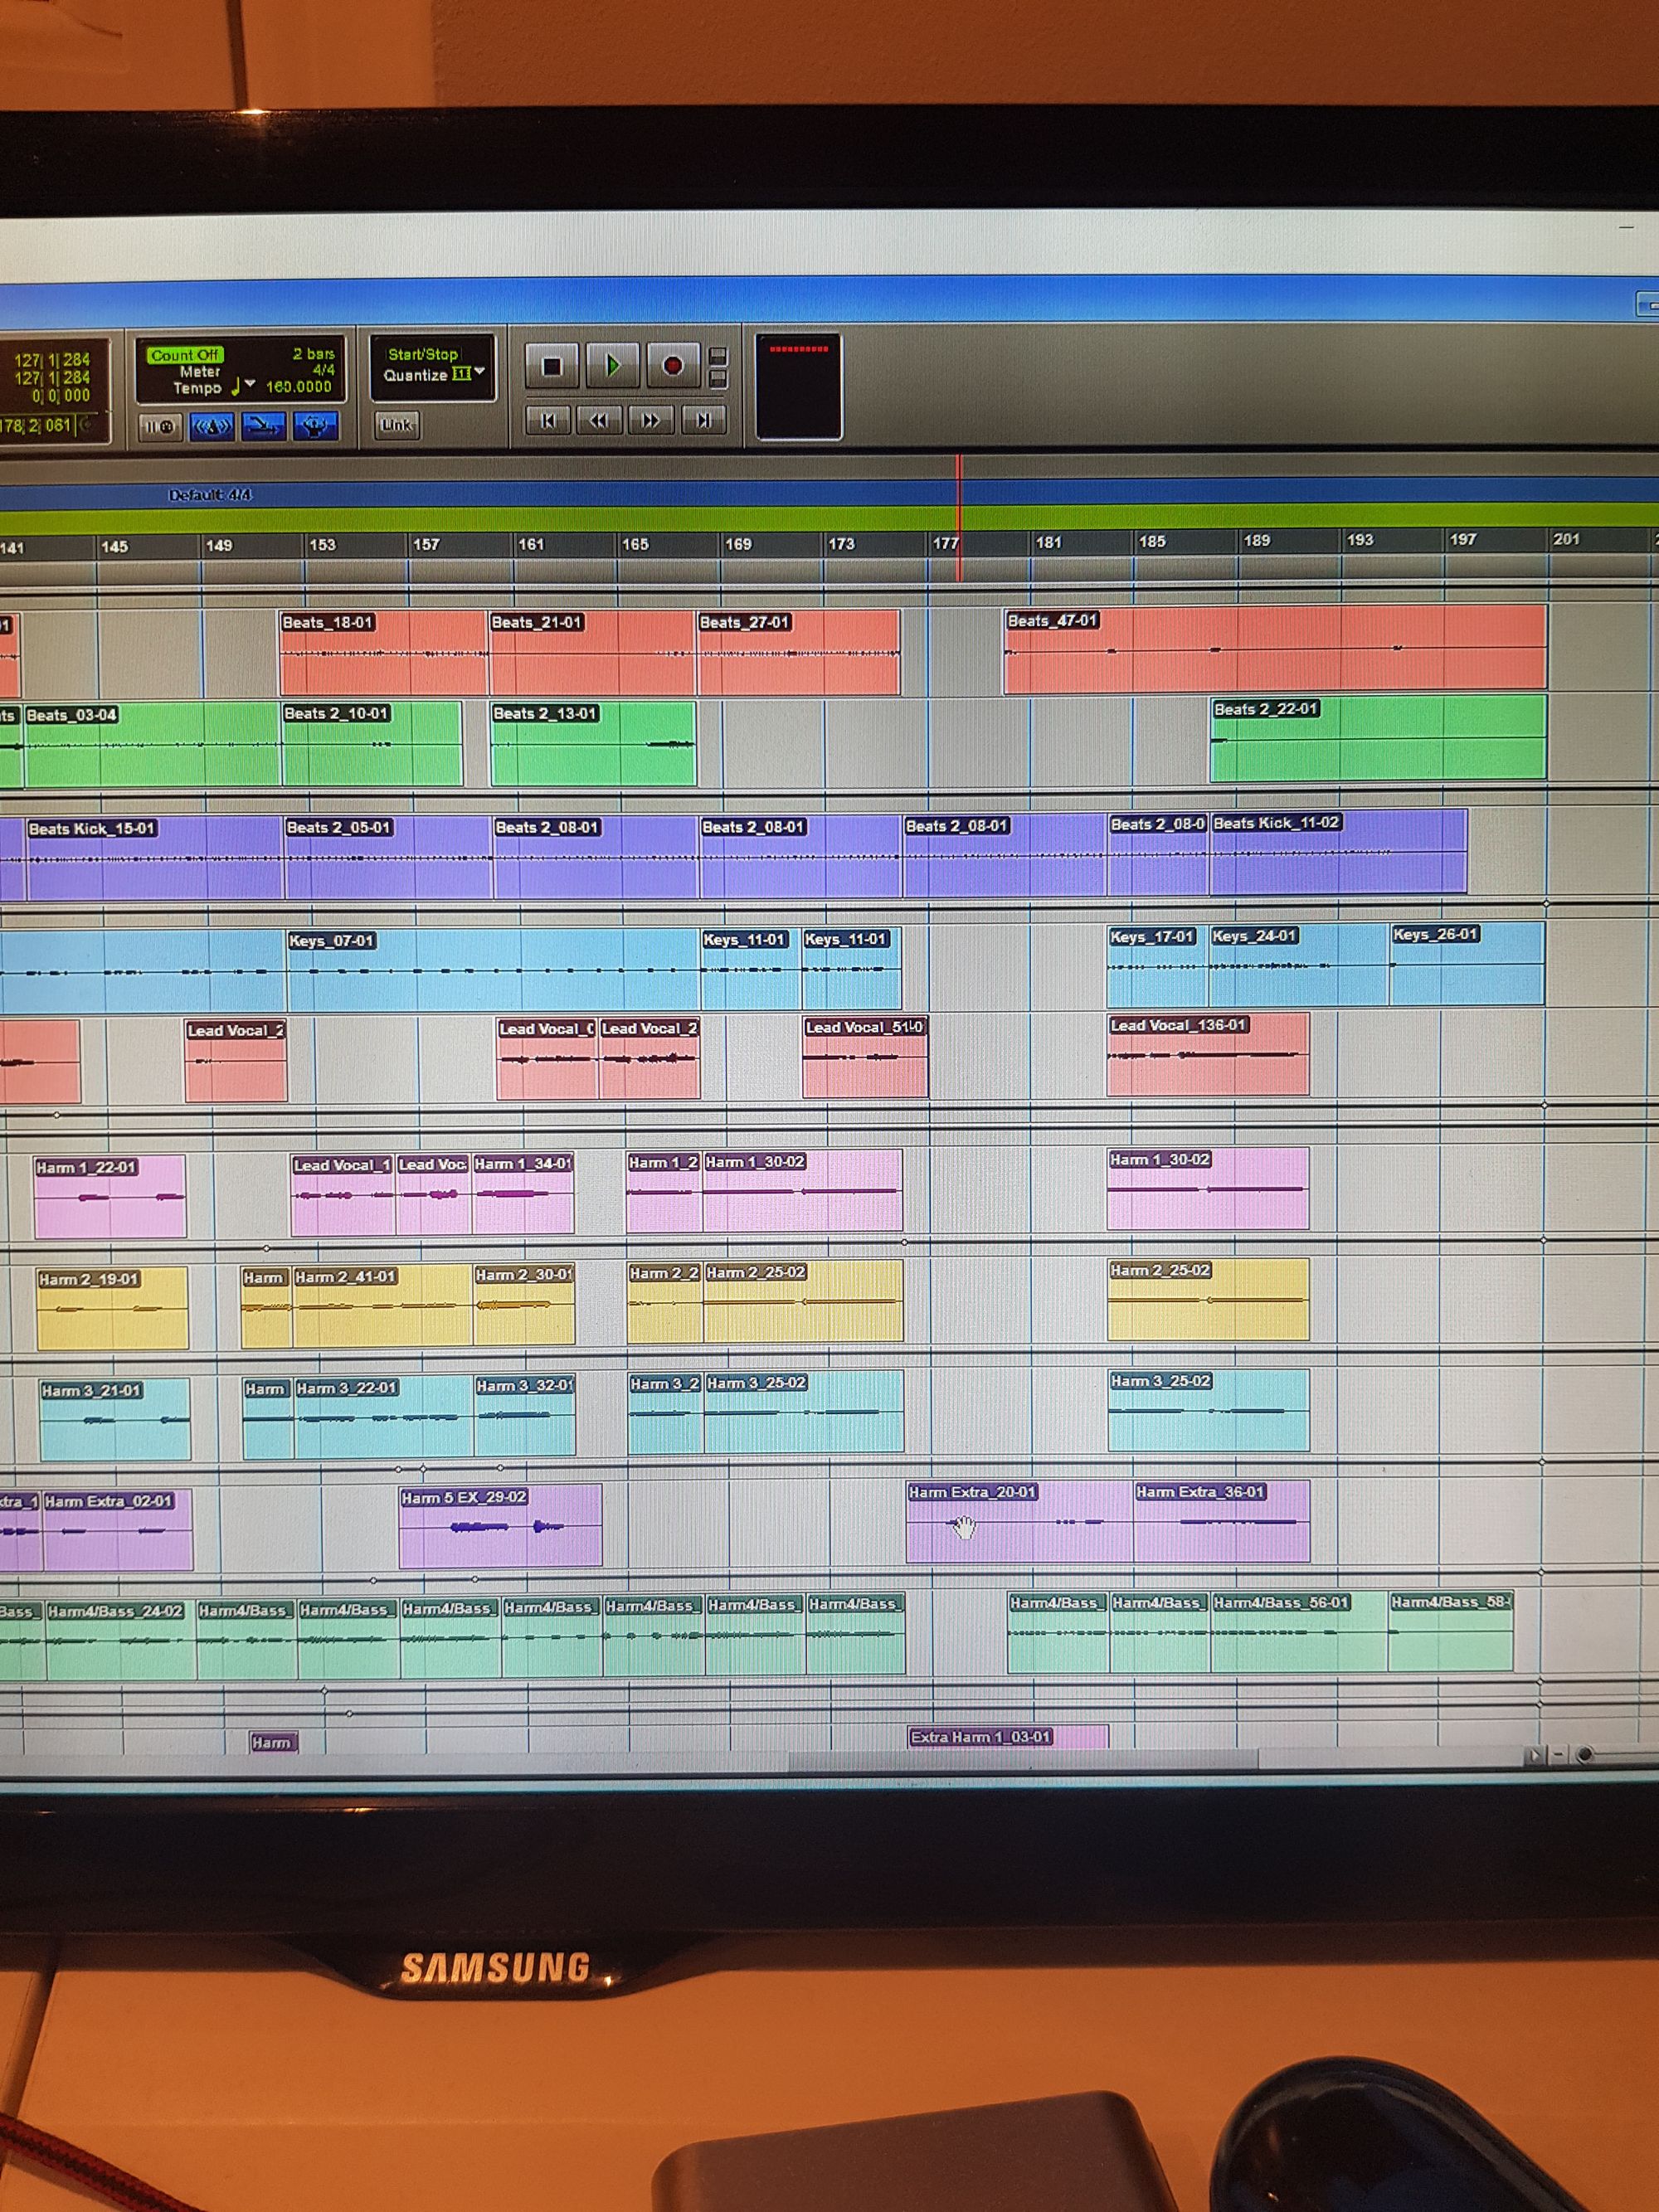Click the red playhead cursor at bar 177

click(959, 518)
